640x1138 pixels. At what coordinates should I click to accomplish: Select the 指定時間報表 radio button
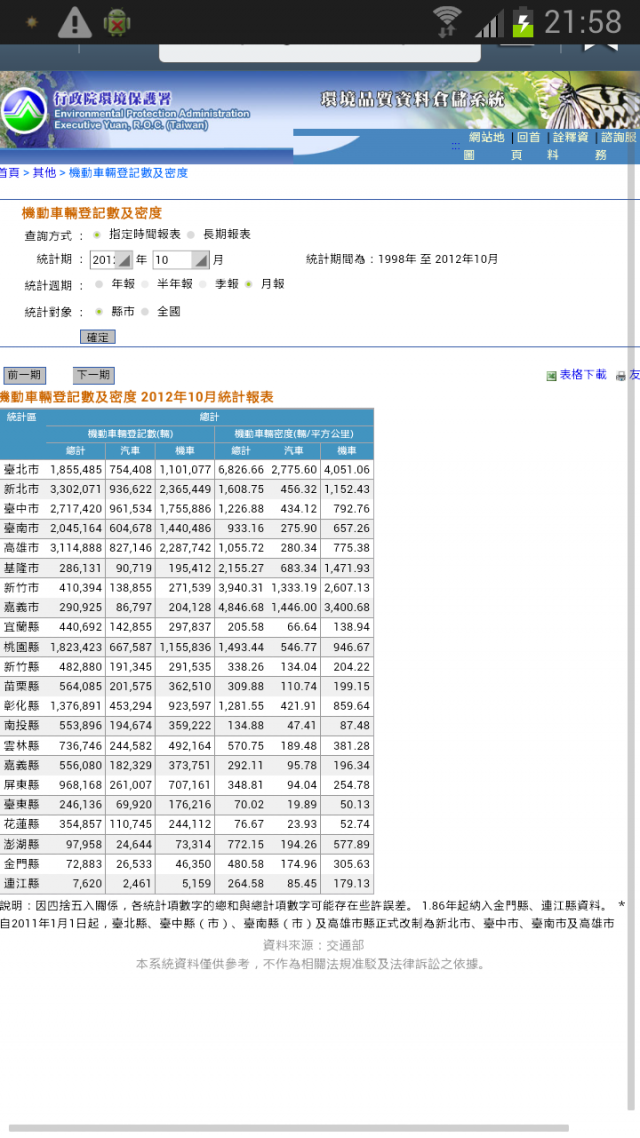point(97,235)
